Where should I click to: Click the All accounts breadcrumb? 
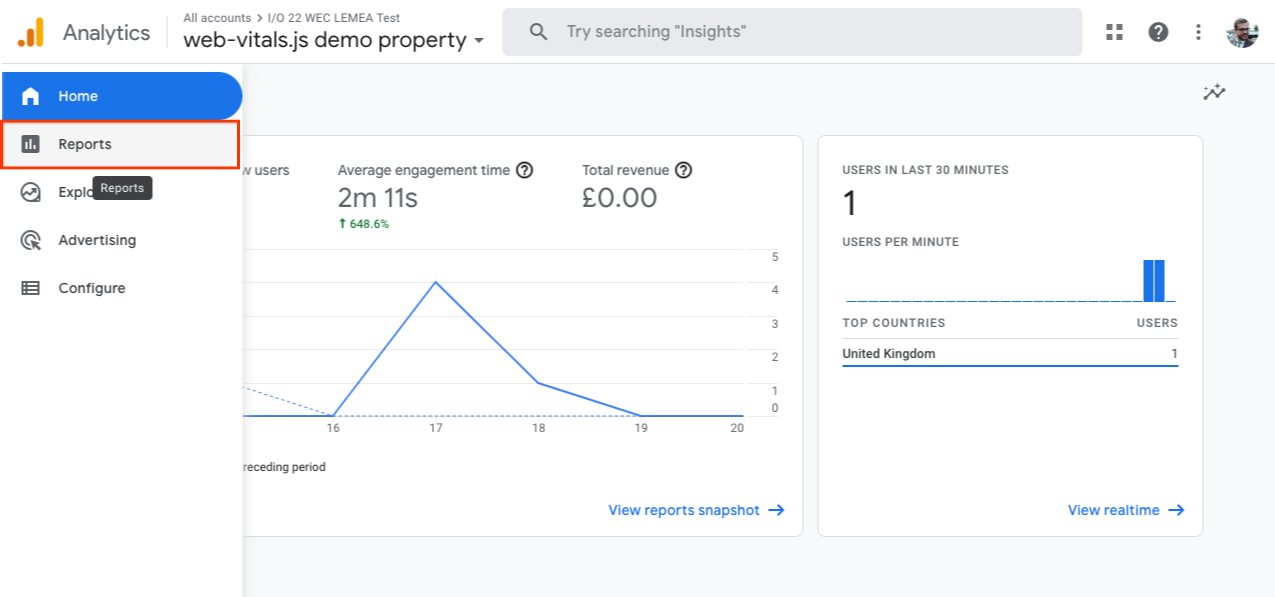[x=217, y=18]
